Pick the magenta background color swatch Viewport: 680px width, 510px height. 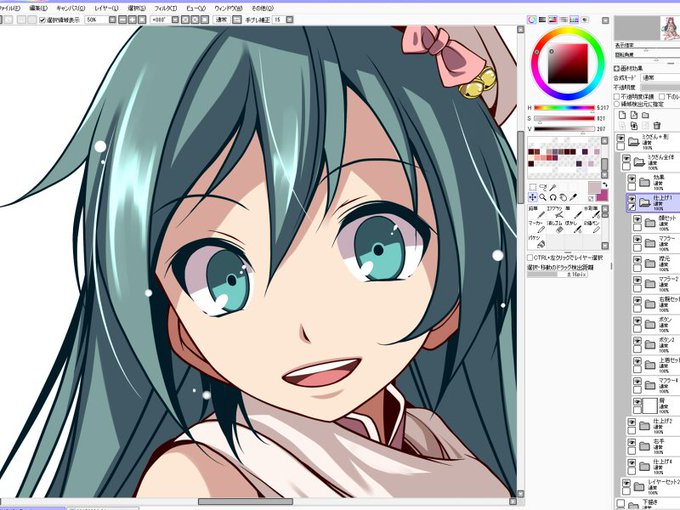(x=602, y=196)
